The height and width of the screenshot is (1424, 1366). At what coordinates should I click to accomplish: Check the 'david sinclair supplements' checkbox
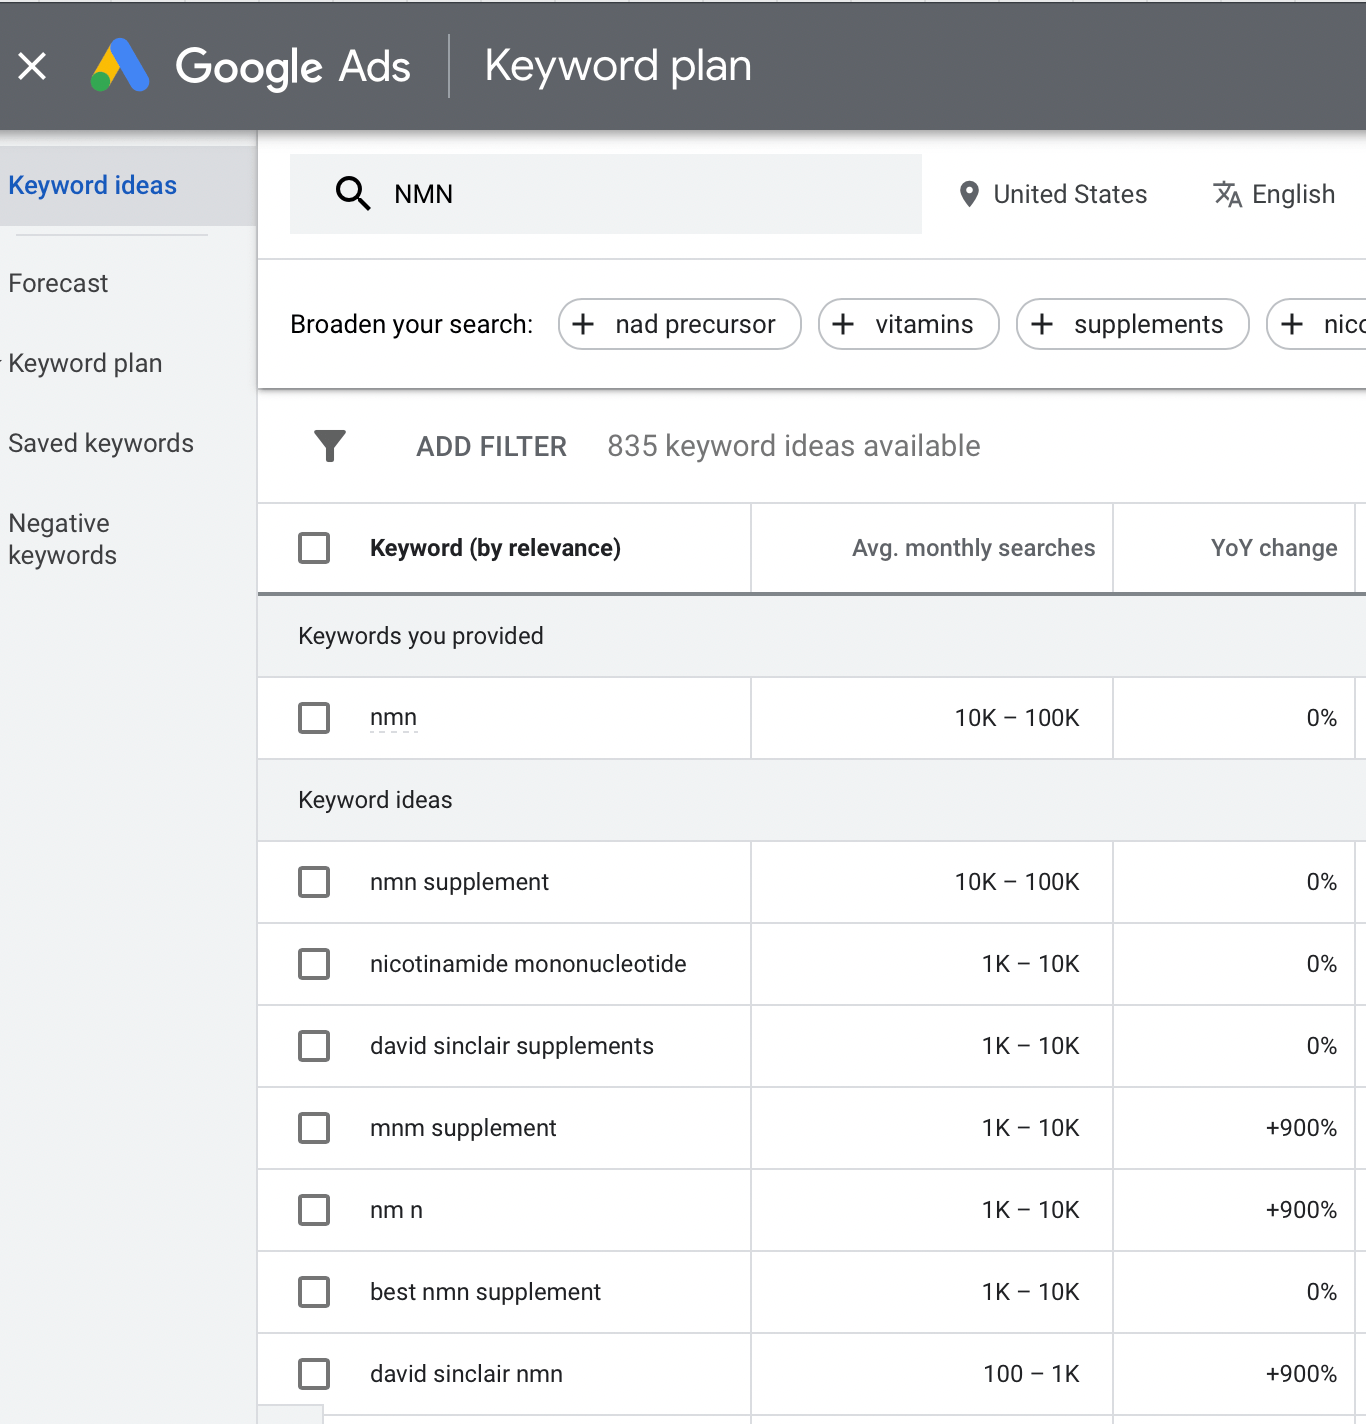tap(314, 1046)
